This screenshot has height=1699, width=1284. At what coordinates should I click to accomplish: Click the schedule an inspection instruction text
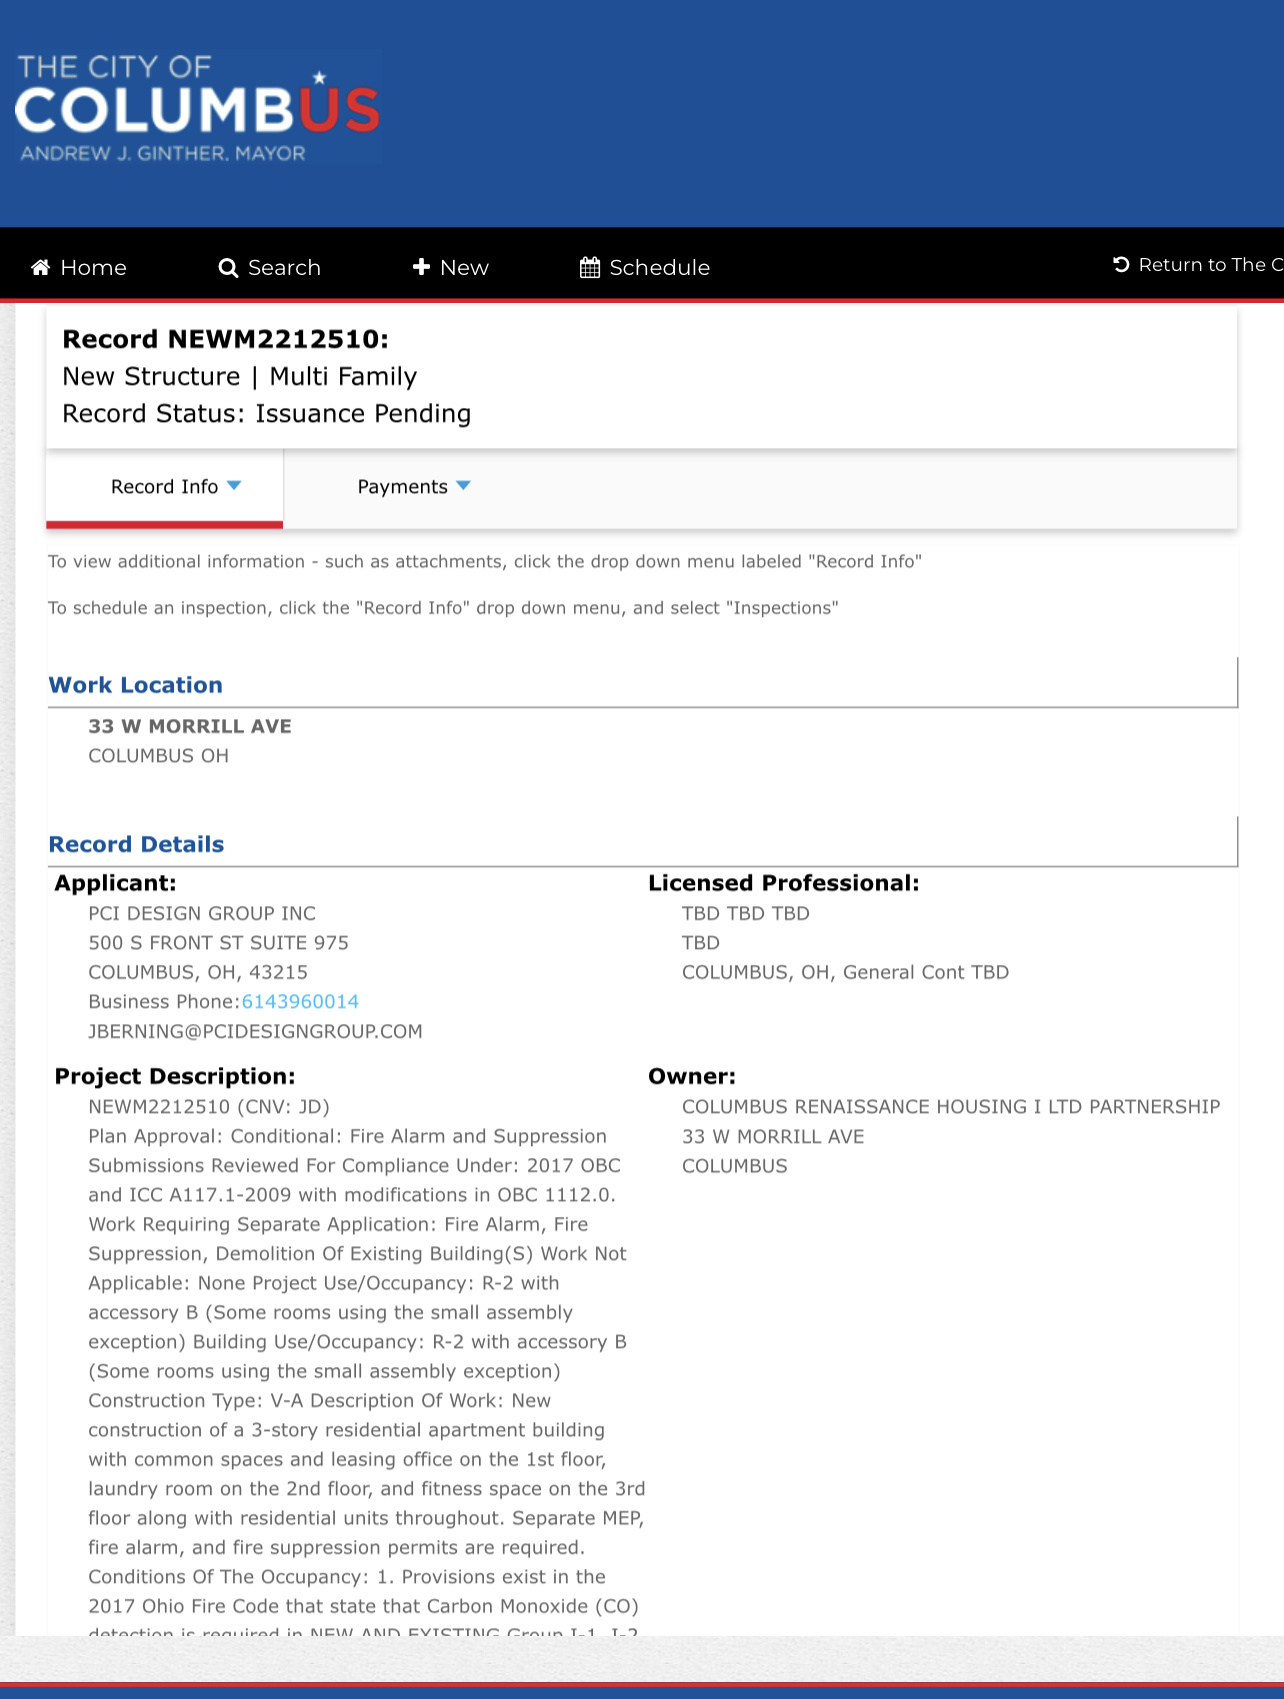(443, 608)
